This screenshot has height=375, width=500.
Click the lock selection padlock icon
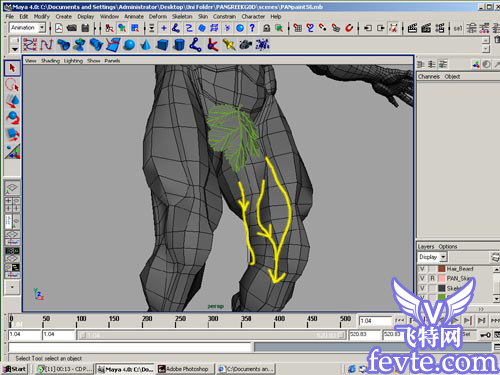coord(266,28)
